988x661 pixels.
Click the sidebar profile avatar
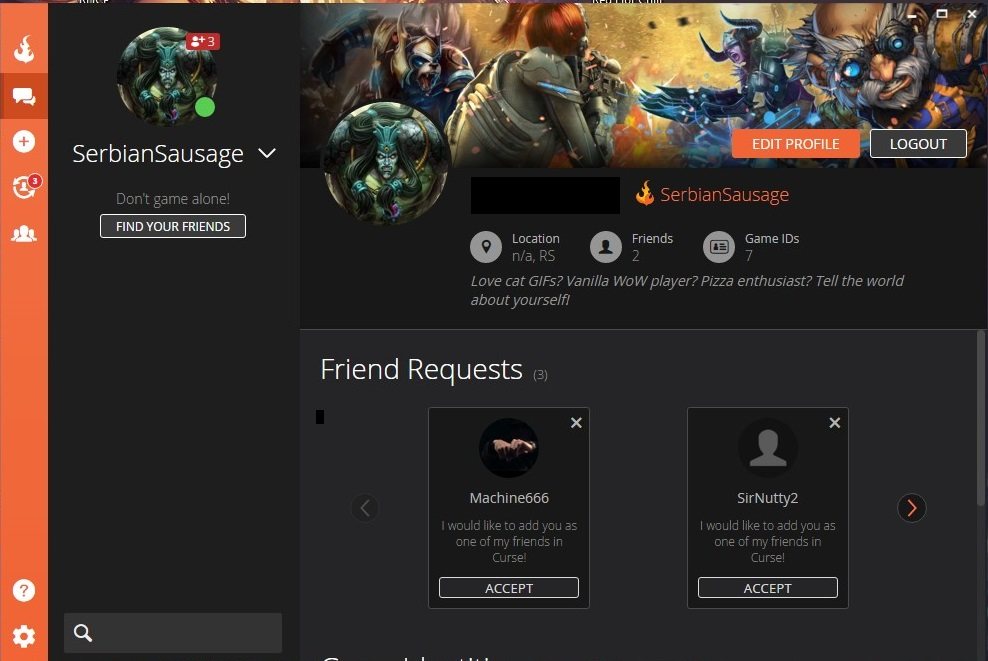pos(167,76)
